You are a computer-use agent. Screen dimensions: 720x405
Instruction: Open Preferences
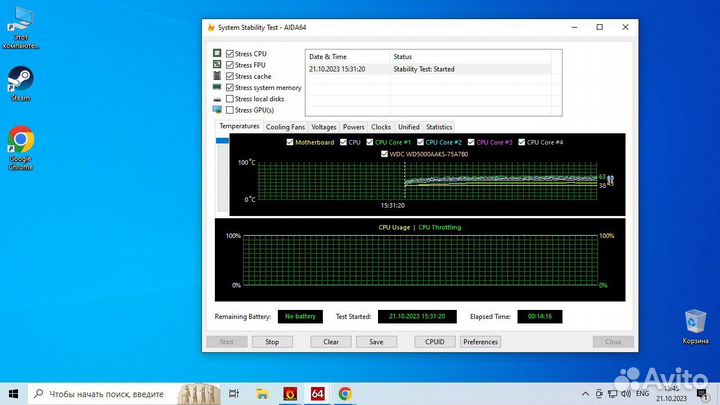(480, 342)
